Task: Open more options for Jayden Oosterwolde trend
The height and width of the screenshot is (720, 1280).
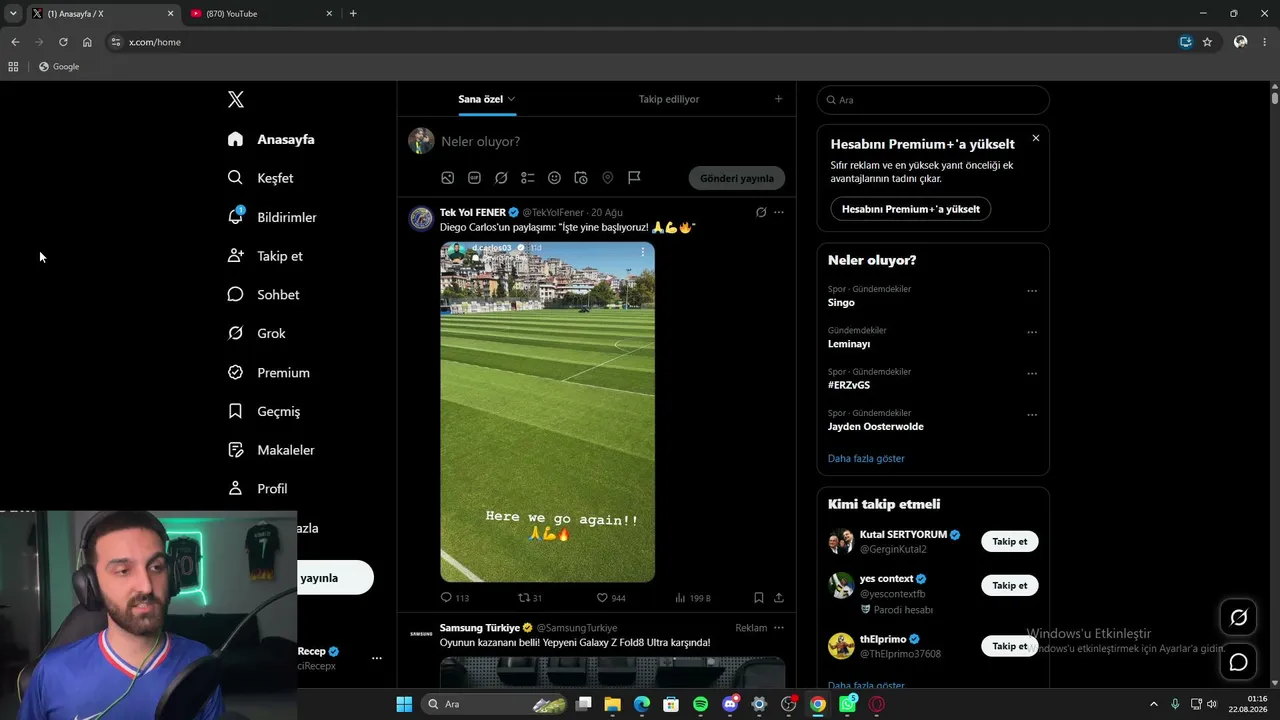Action: click(1032, 415)
